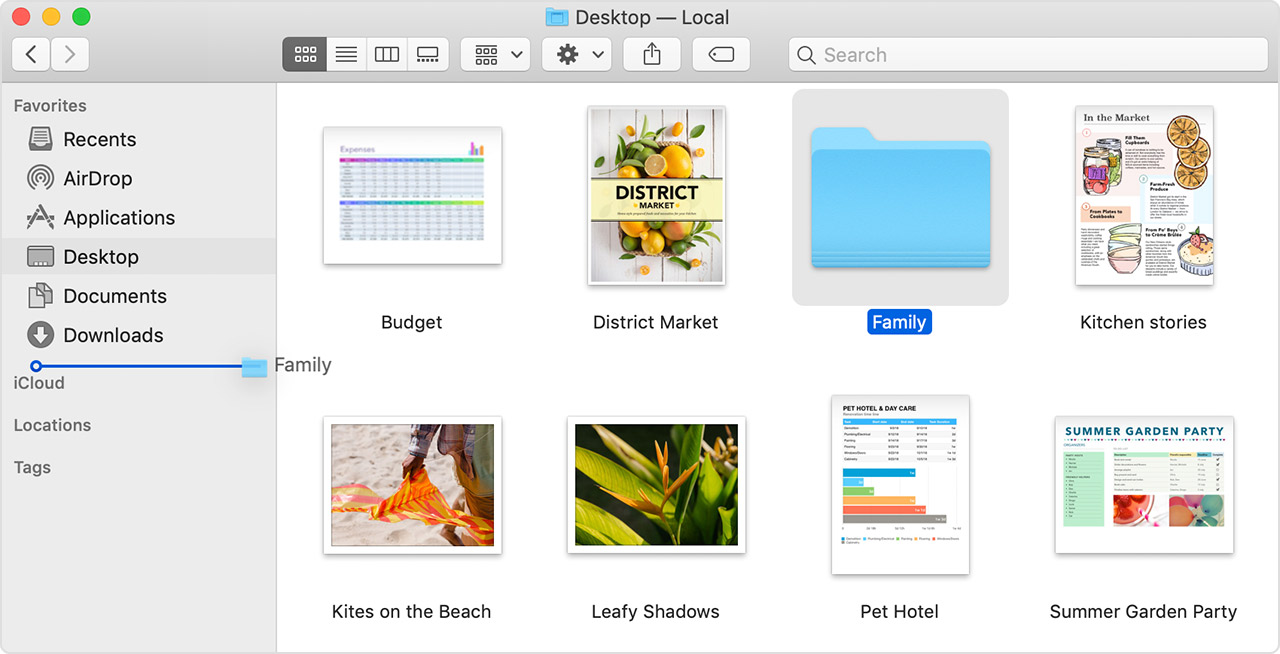Open the Tags editor in toolbar
Image resolution: width=1280 pixels, height=654 pixels.
[722, 54]
